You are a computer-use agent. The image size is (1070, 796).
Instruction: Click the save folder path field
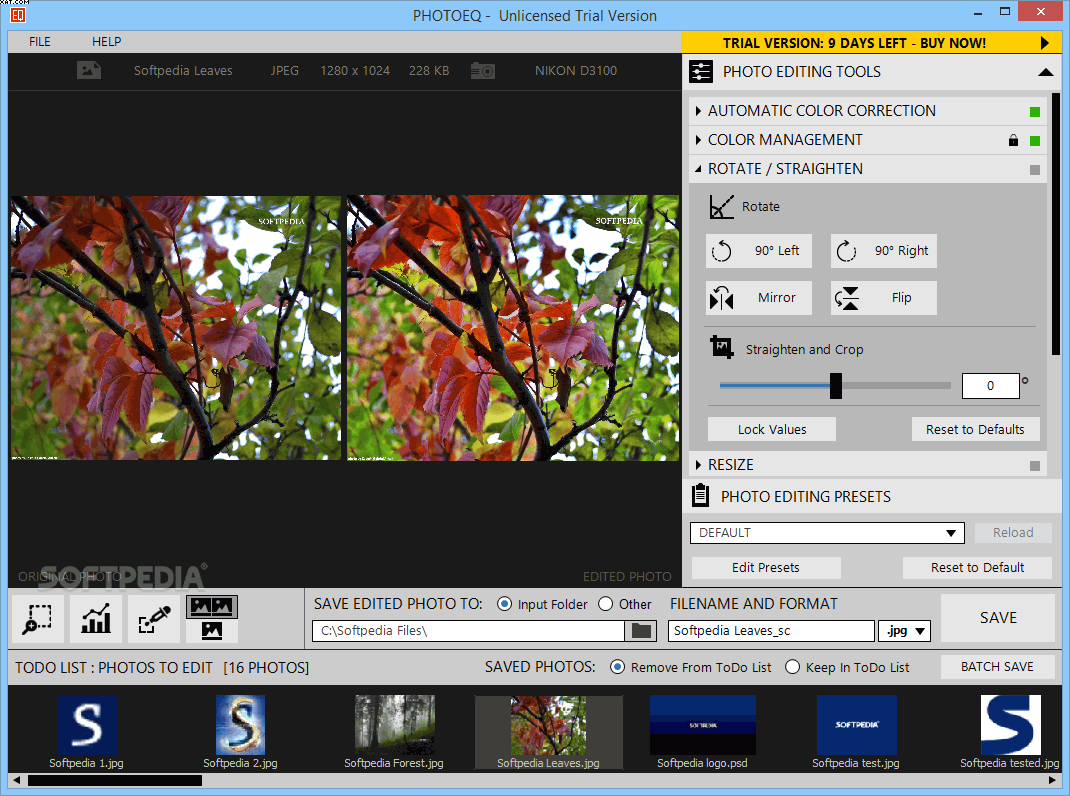point(468,631)
